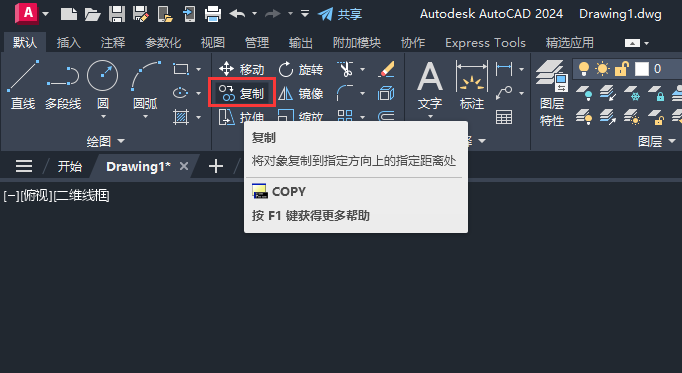Open 图层特性 layer properties manager
This screenshot has width=682, height=373.
[x=552, y=93]
